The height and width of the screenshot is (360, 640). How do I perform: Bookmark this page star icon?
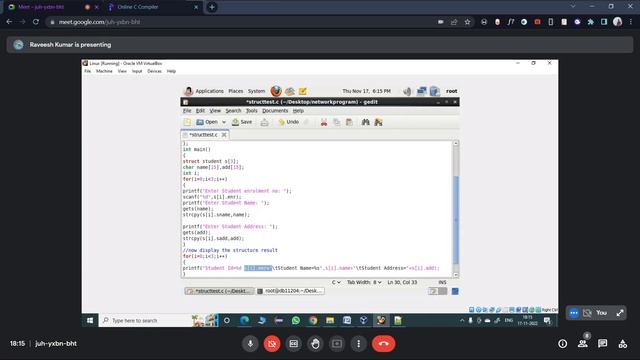pos(467,22)
